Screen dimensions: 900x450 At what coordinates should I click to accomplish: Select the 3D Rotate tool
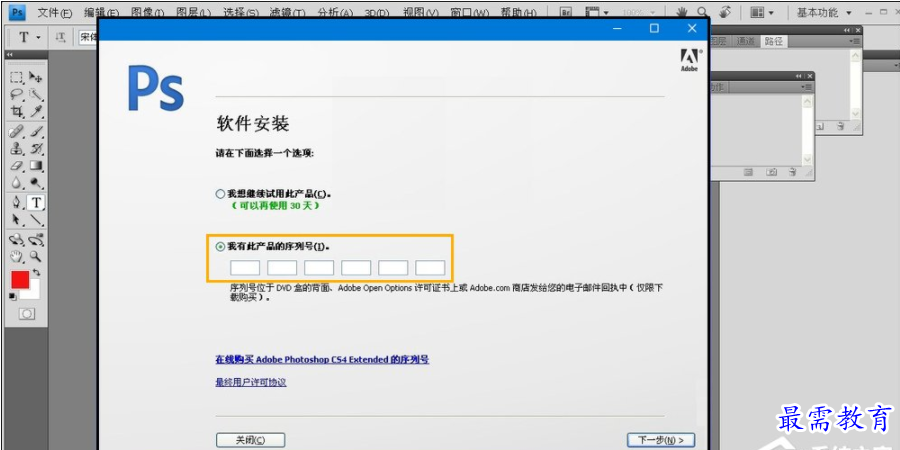coord(17,240)
